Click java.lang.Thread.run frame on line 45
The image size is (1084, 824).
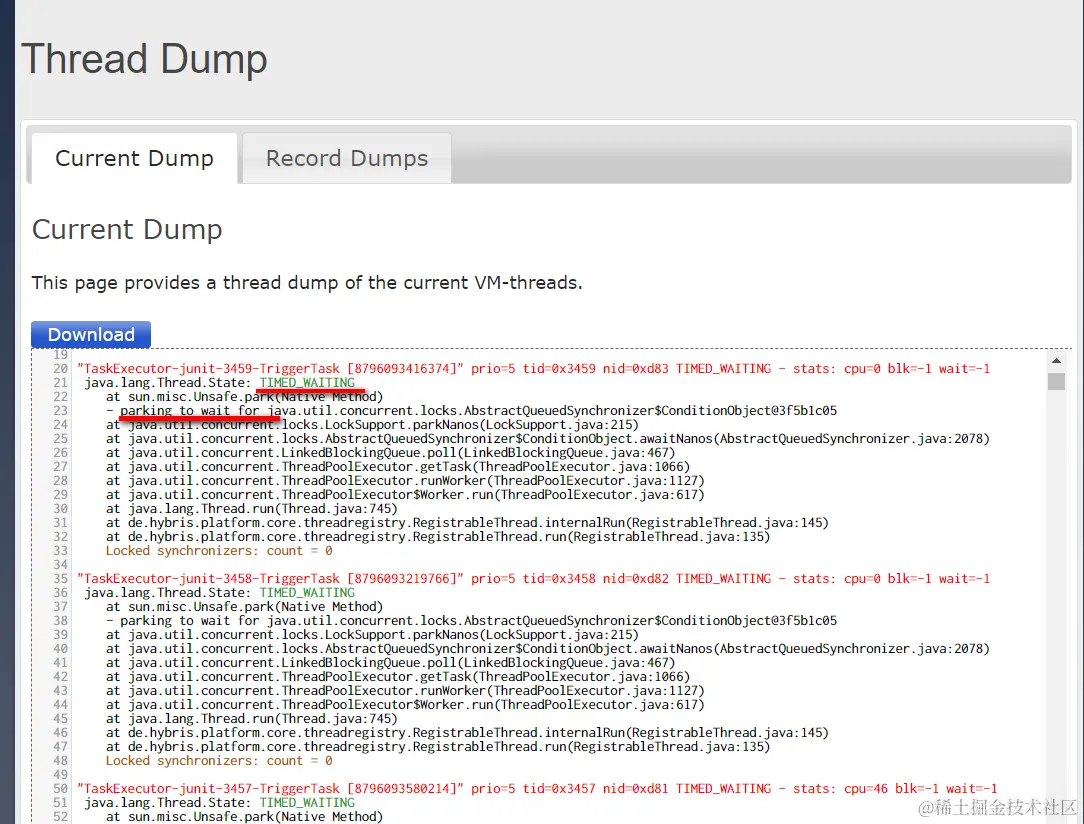pyautogui.click(x=252, y=719)
